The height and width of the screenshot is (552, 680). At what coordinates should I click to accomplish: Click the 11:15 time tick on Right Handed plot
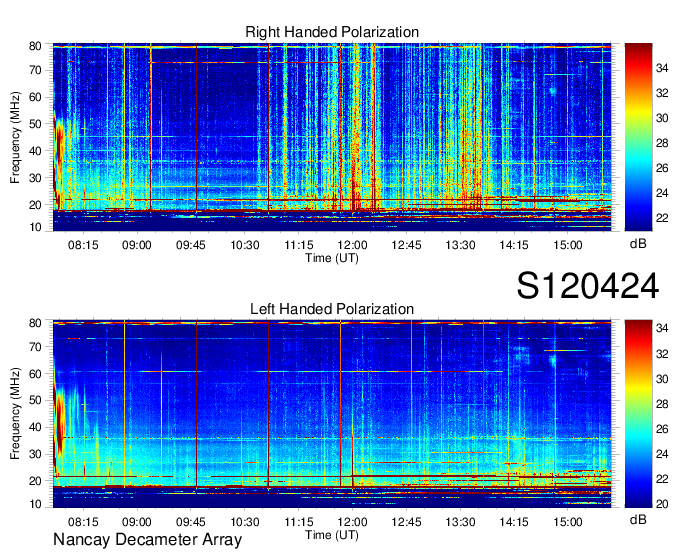(x=298, y=245)
